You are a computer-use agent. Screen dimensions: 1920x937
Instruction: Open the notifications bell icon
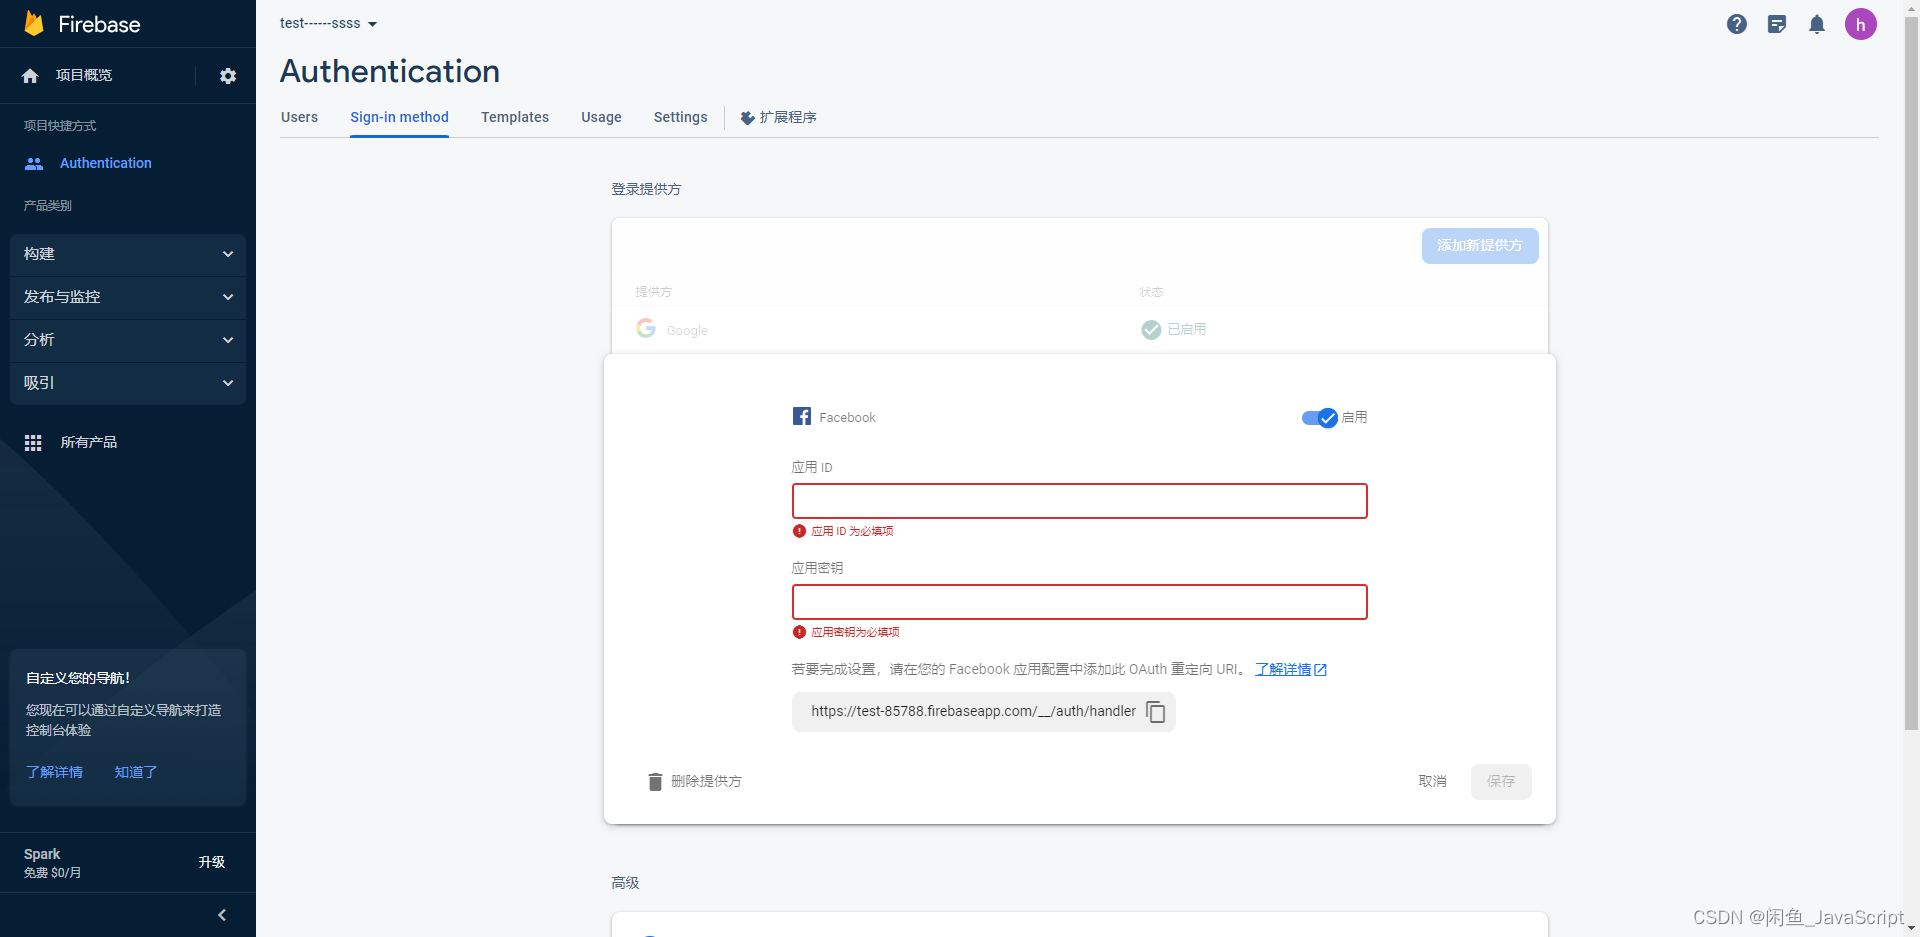(x=1817, y=24)
